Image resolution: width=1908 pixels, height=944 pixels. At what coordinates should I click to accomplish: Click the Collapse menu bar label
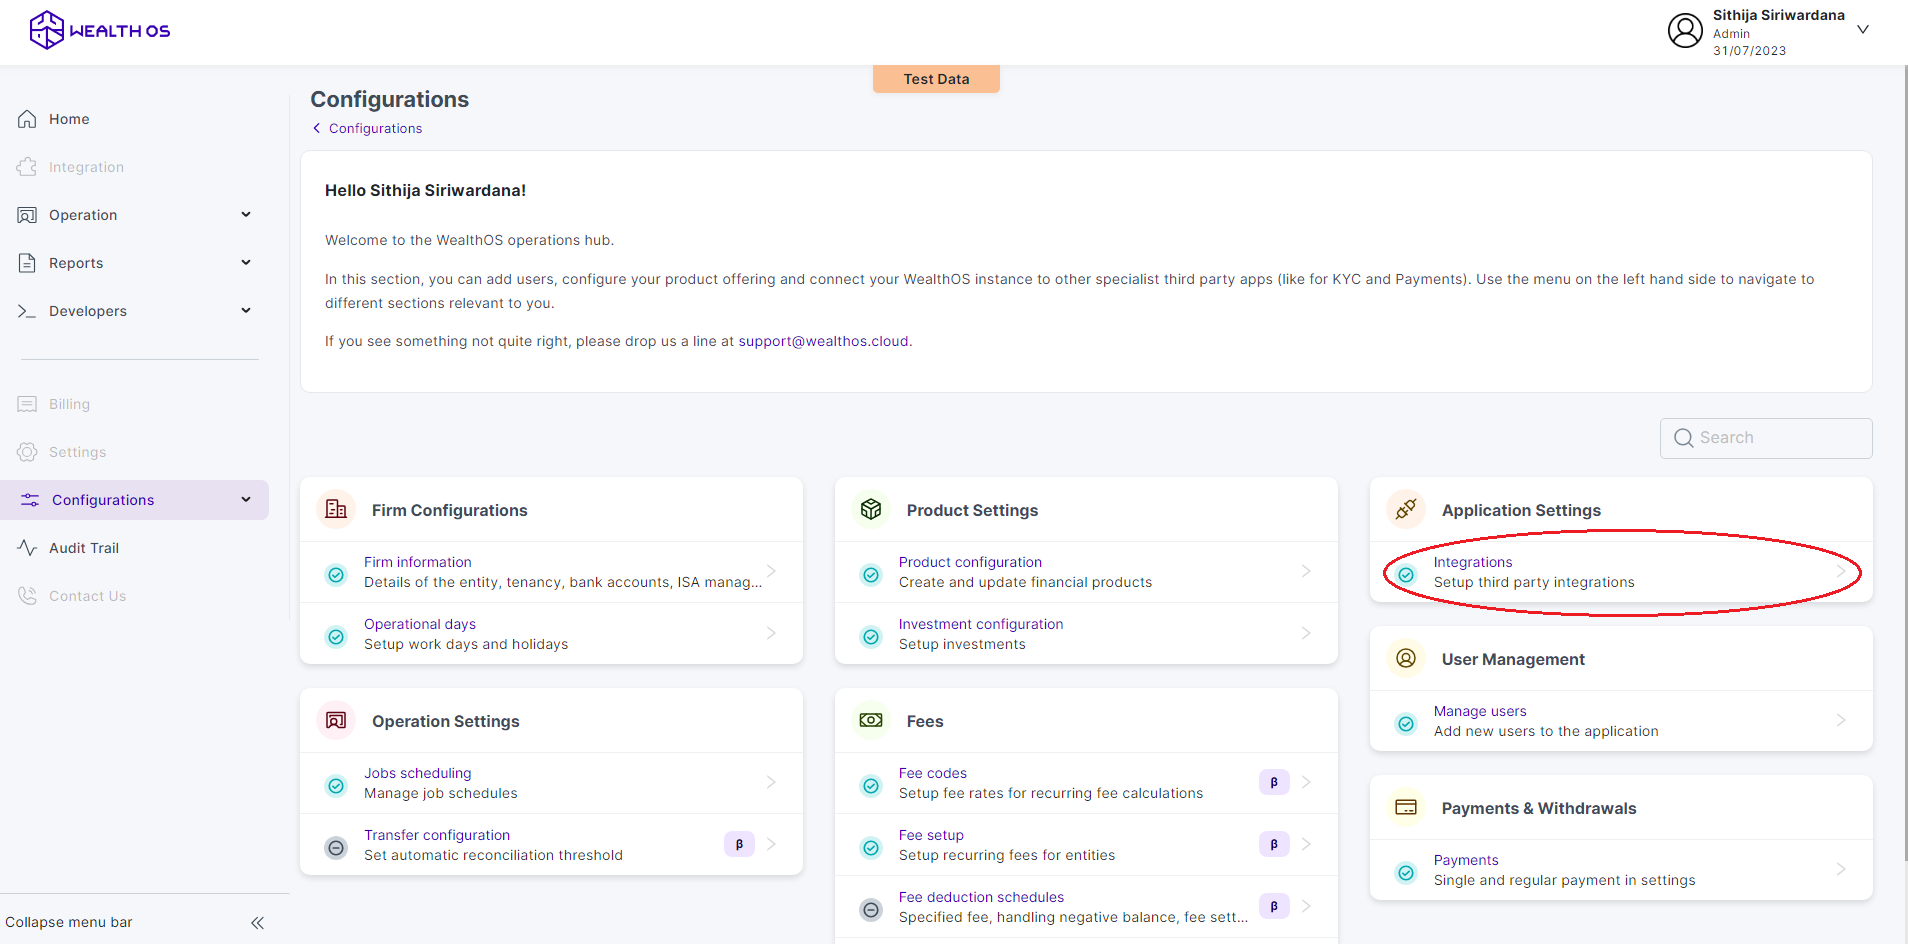(69, 922)
